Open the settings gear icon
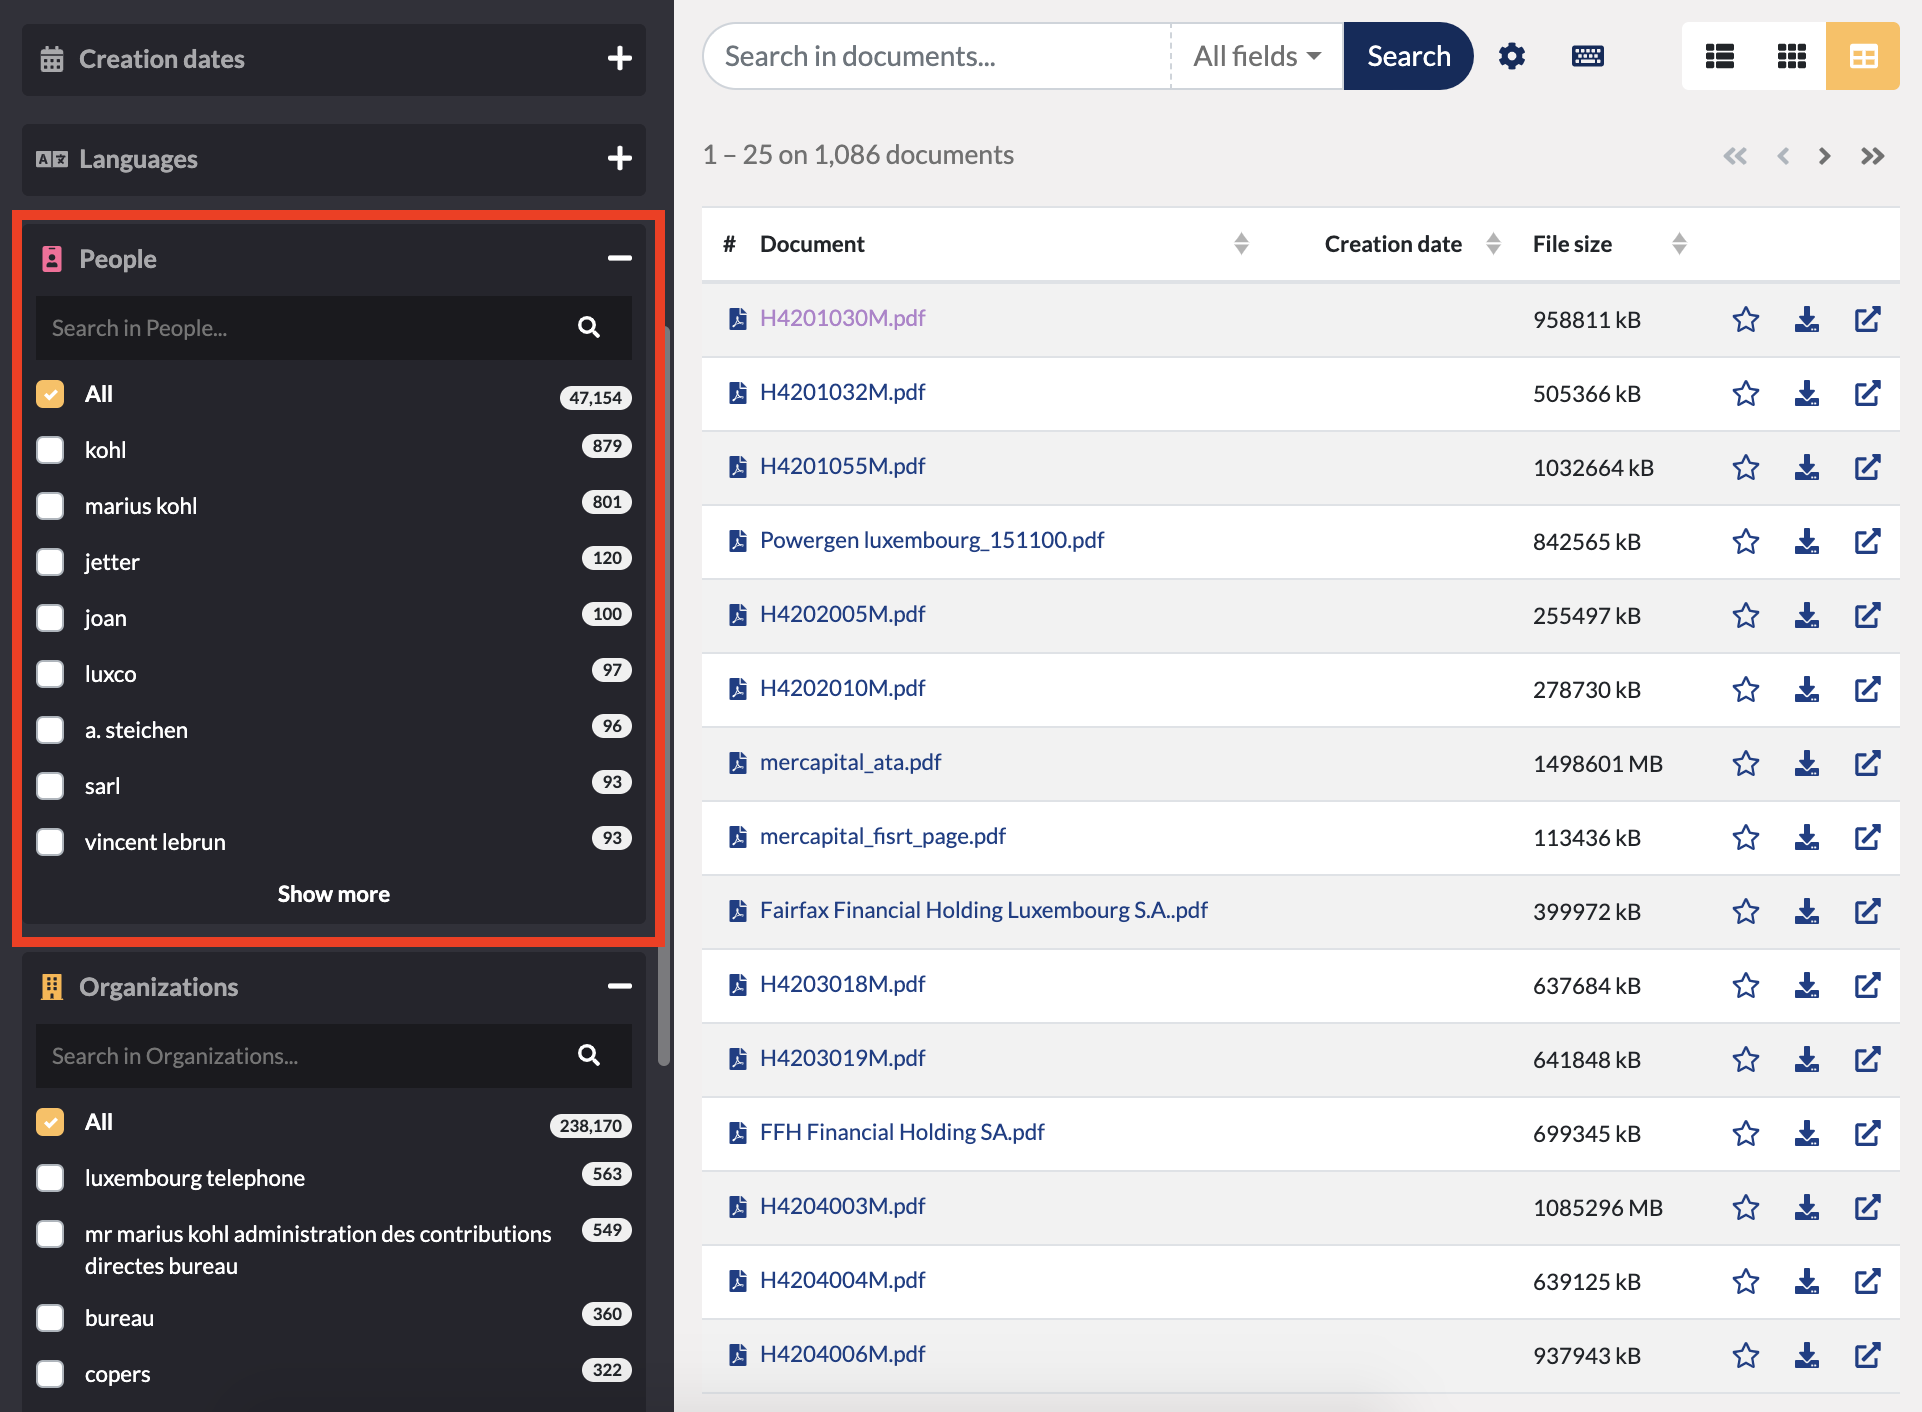 (x=1511, y=56)
